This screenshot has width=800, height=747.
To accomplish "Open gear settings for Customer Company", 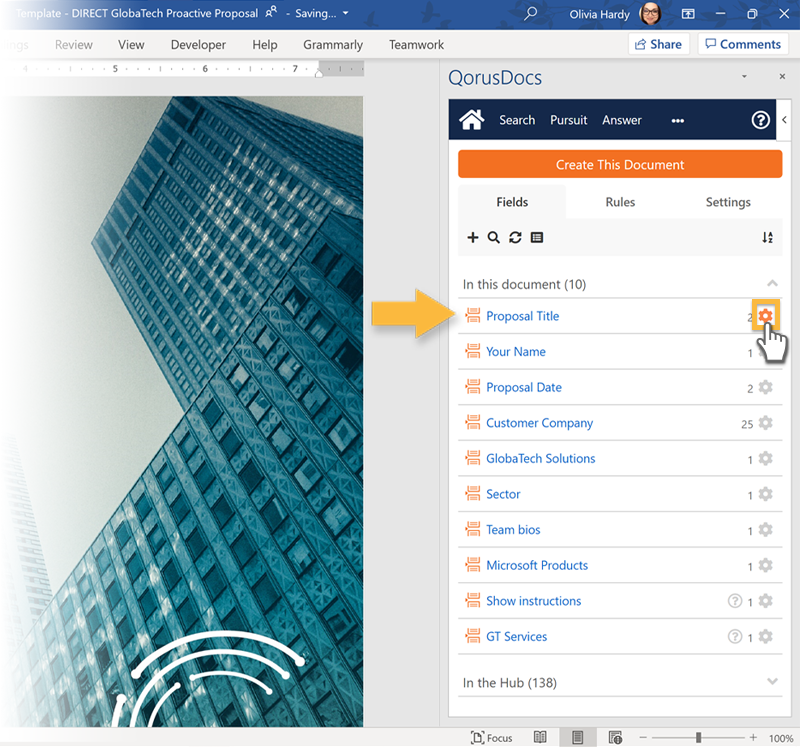I will pyautogui.click(x=765, y=423).
